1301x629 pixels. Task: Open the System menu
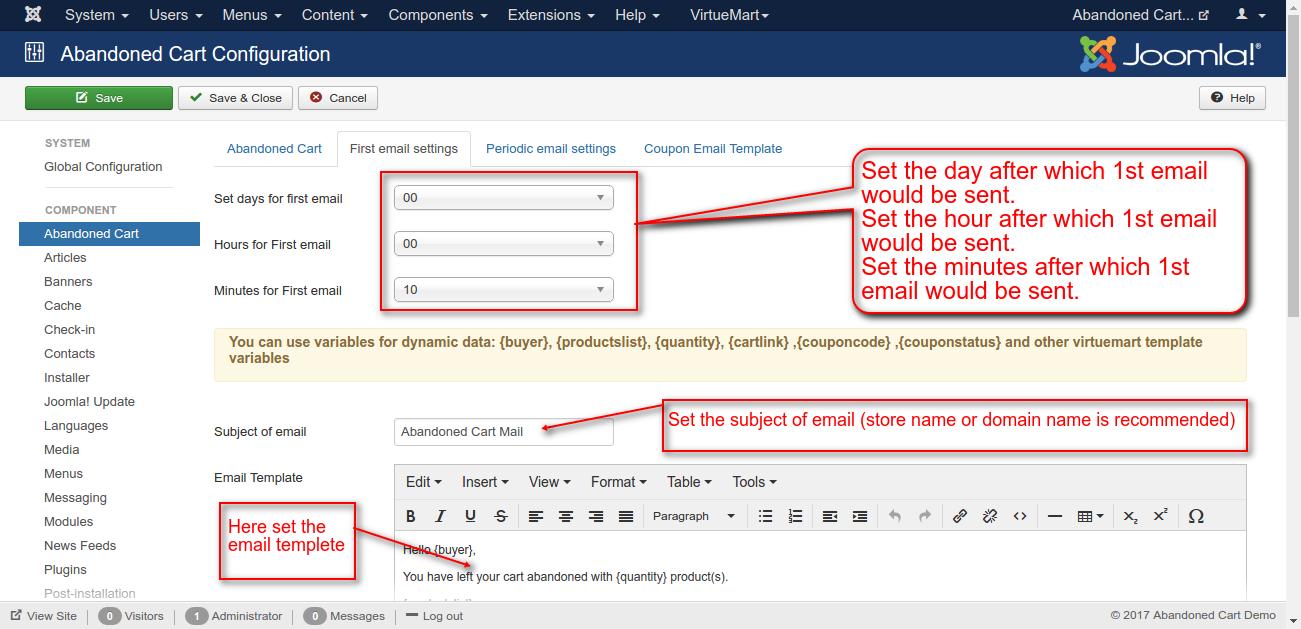(x=96, y=15)
